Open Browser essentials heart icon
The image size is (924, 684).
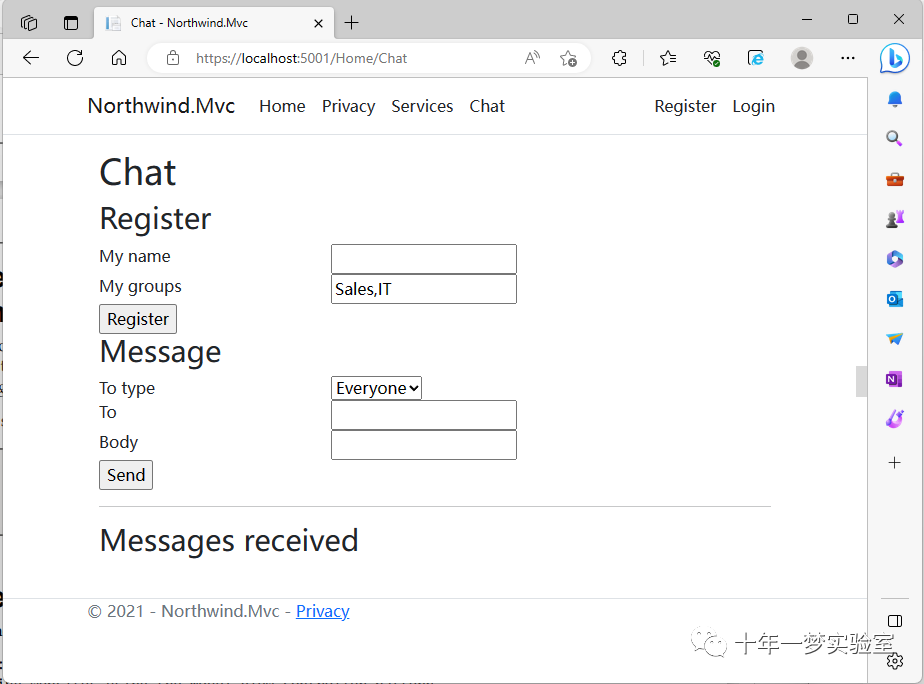click(x=712, y=58)
